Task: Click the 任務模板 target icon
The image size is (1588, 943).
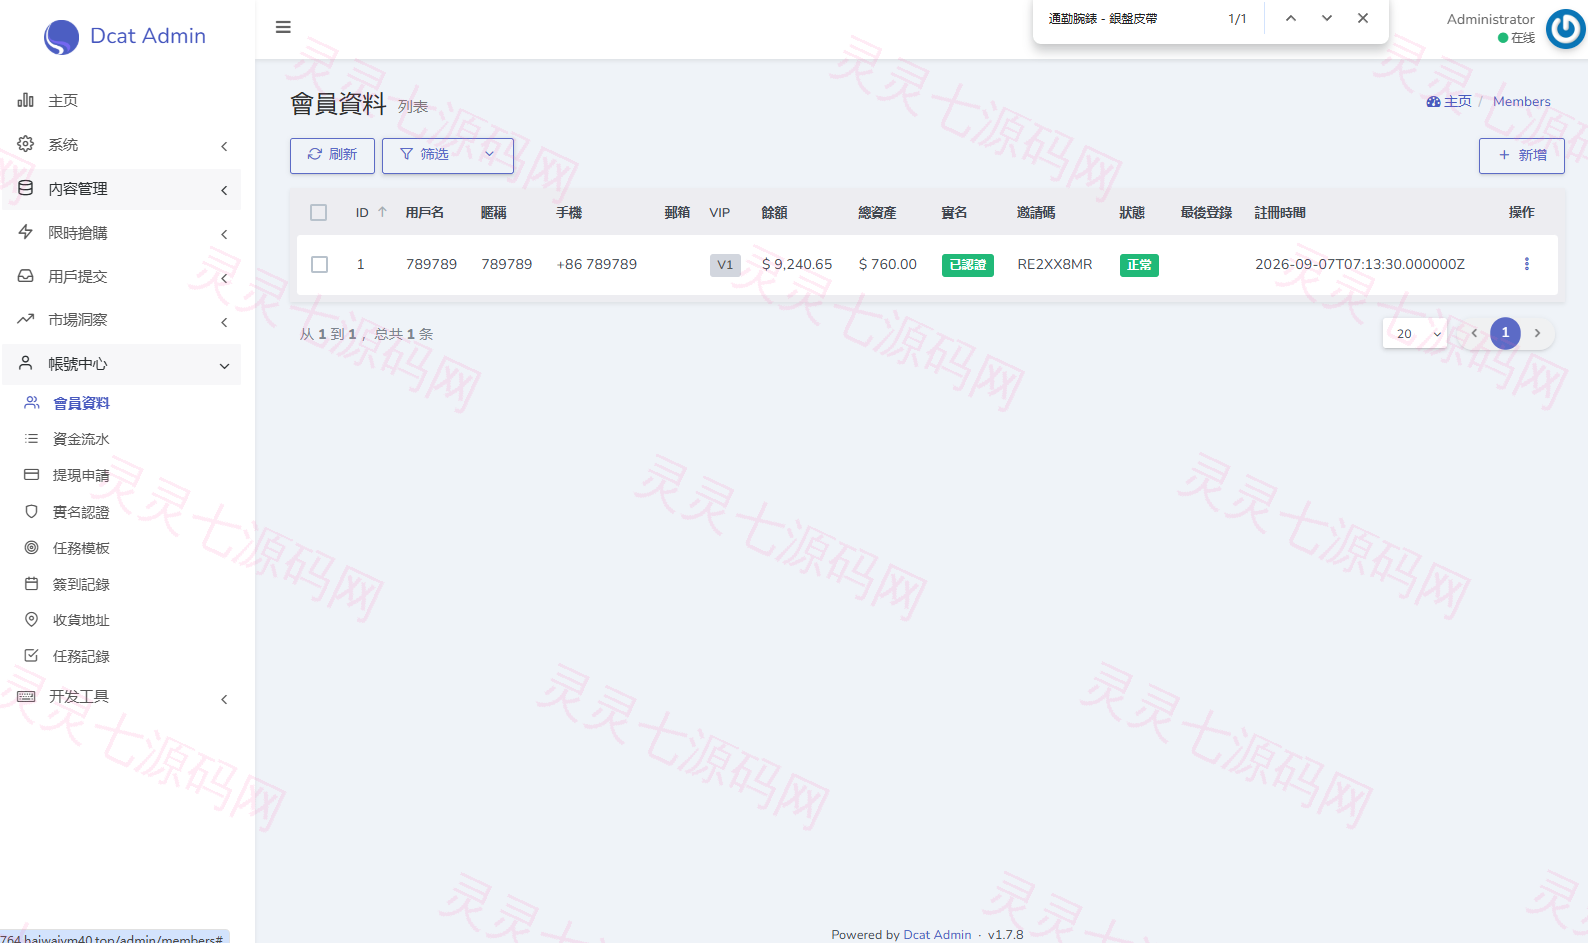Action: (32, 547)
